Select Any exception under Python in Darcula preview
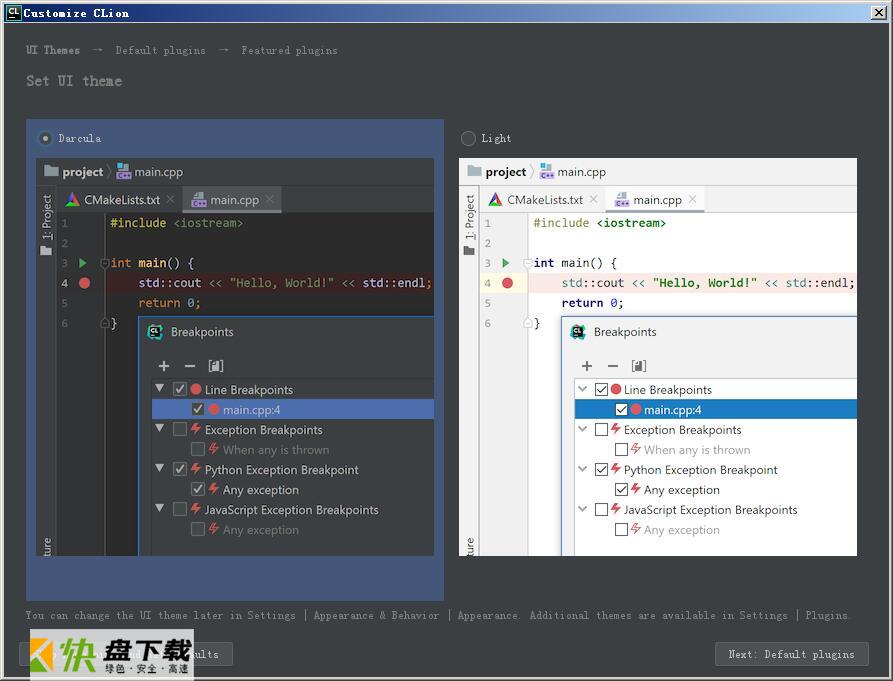Screen dimensions: 893x681 click(x=261, y=490)
